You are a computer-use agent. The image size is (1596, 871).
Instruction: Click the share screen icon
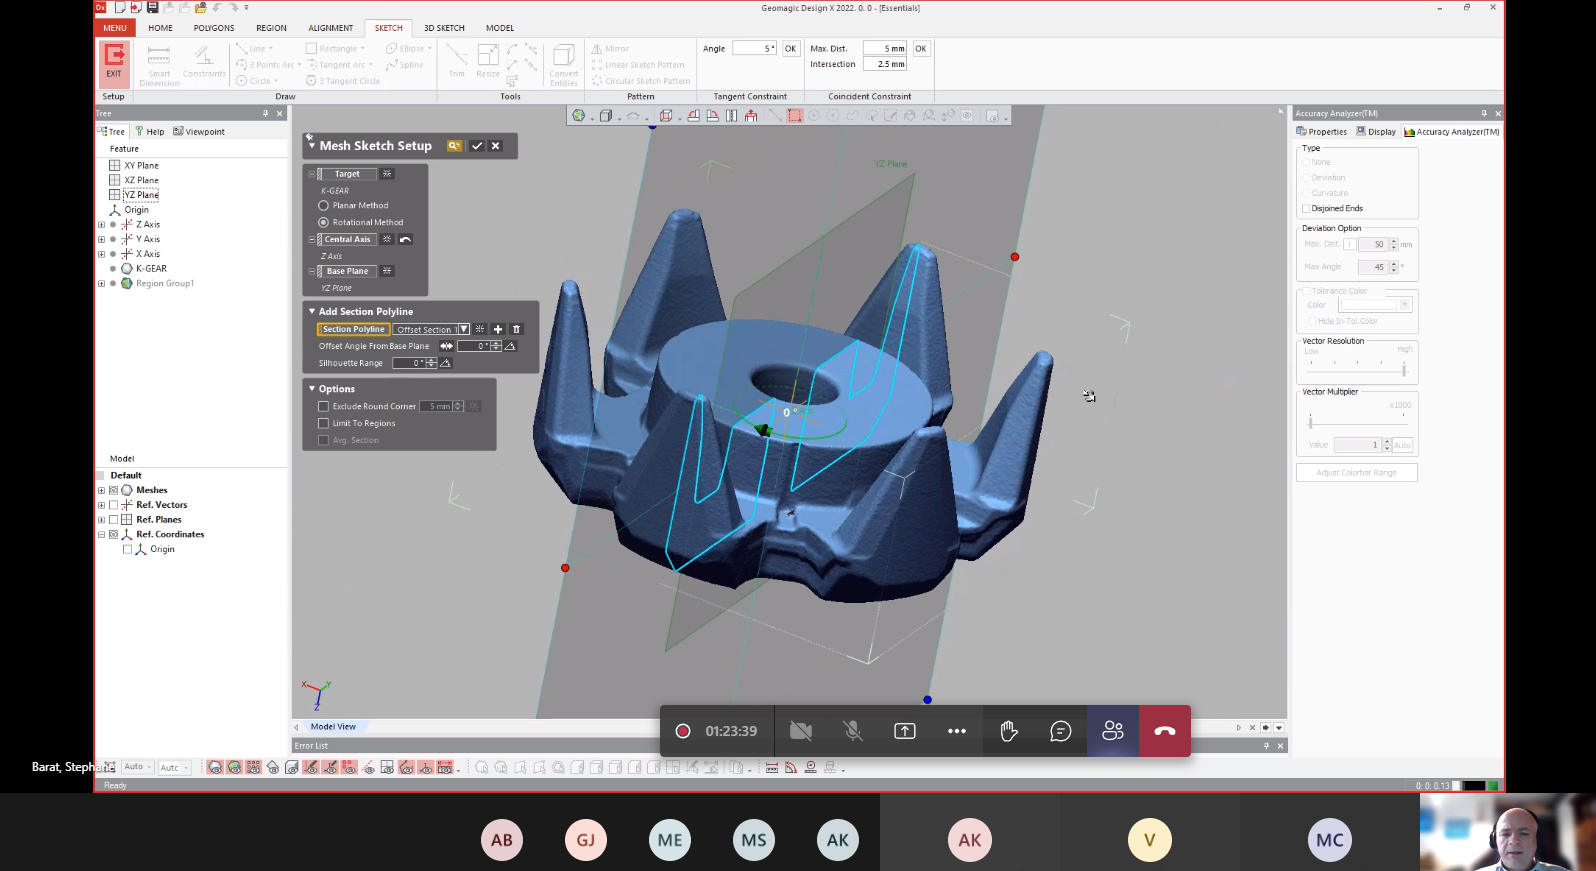pos(904,731)
